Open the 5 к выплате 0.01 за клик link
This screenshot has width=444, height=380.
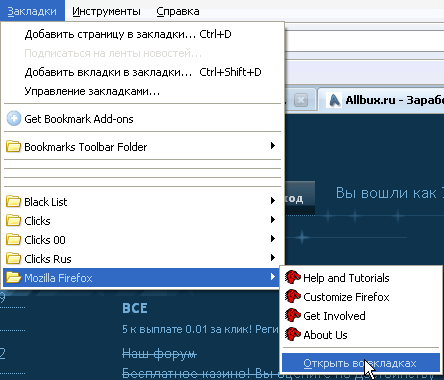click(x=200, y=329)
